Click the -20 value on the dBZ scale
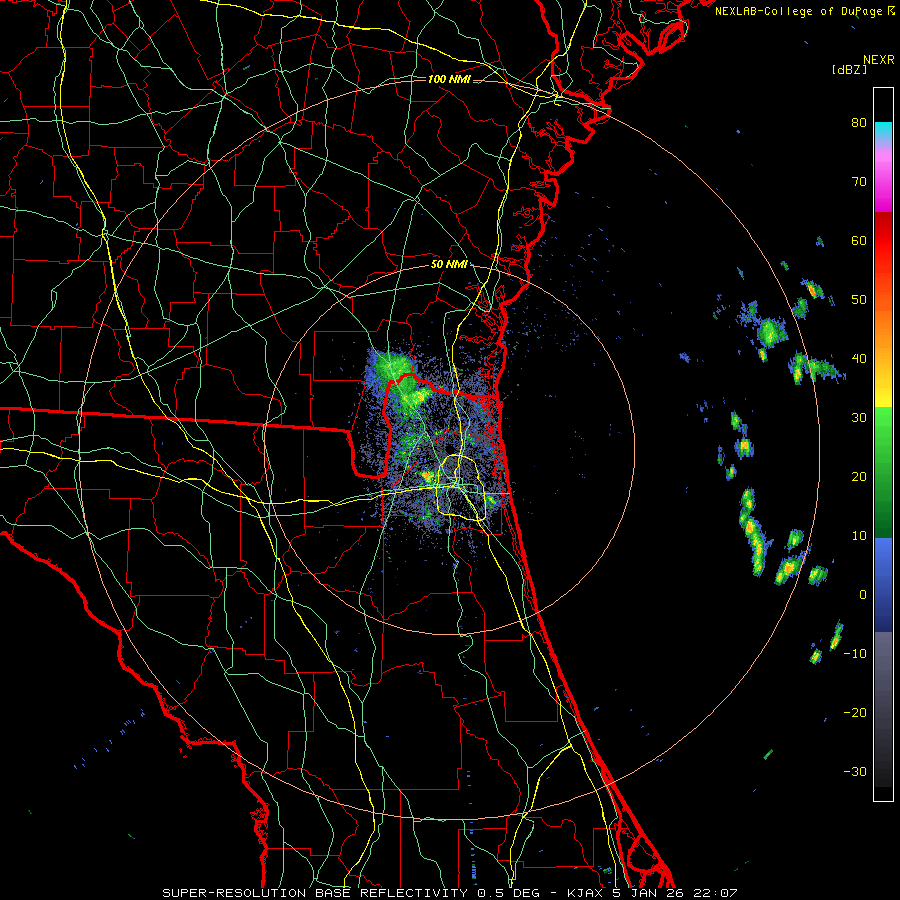The width and height of the screenshot is (900, 900). click(855, 713)
